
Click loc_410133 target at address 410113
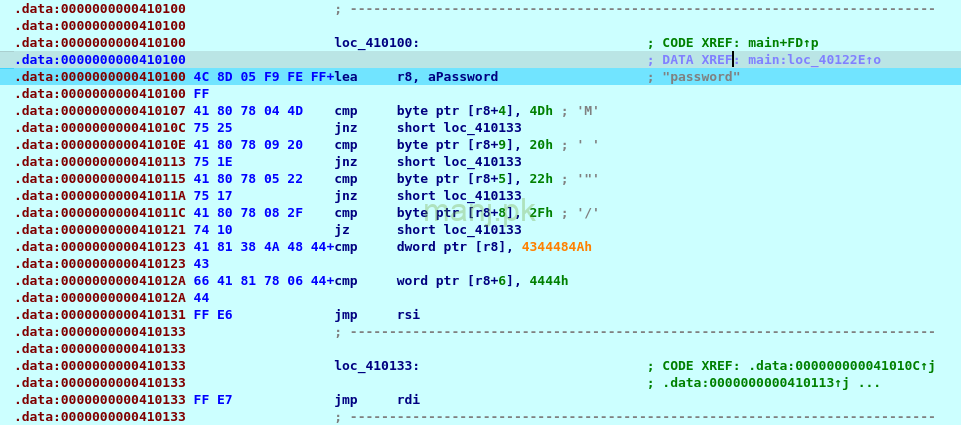tap(483, 162)
